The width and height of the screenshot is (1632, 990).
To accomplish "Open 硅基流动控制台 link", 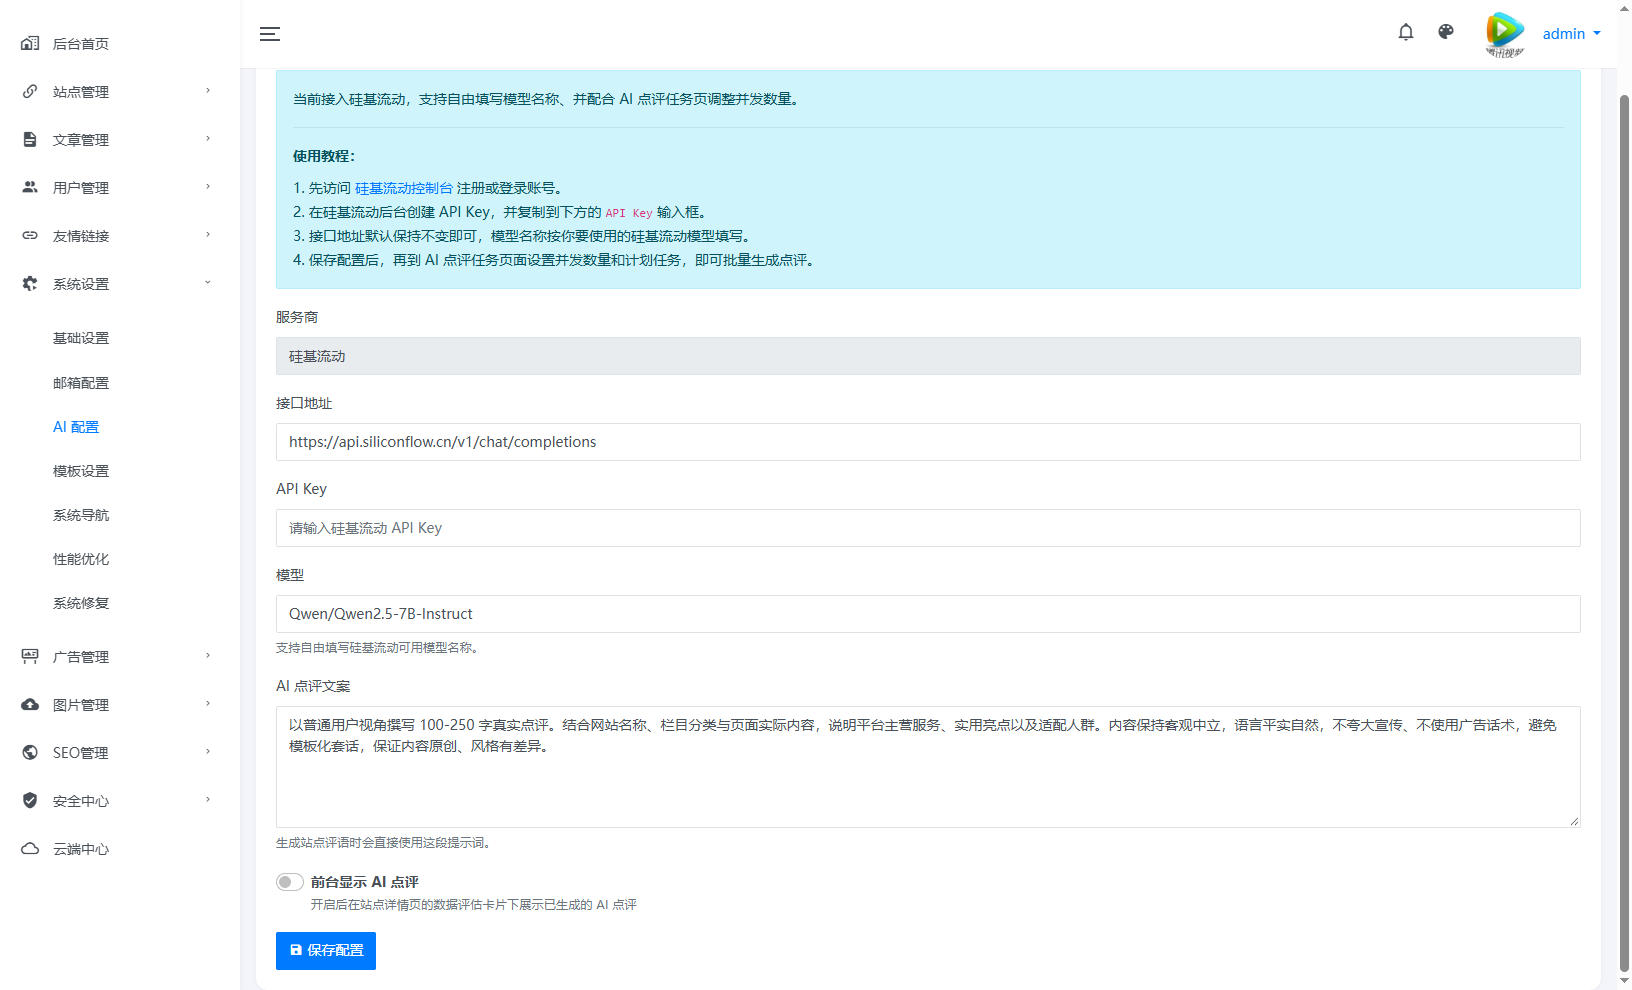I will 404,188.
